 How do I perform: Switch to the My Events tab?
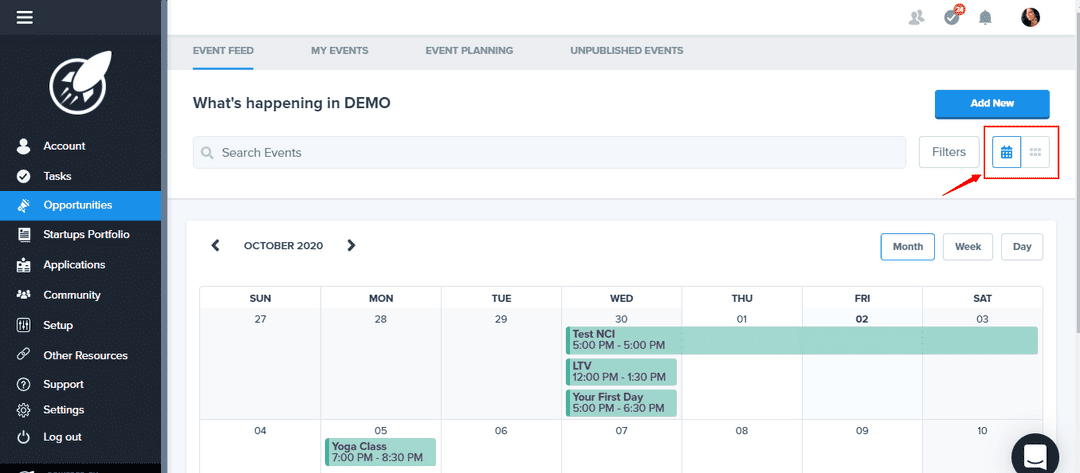(339, 50)
